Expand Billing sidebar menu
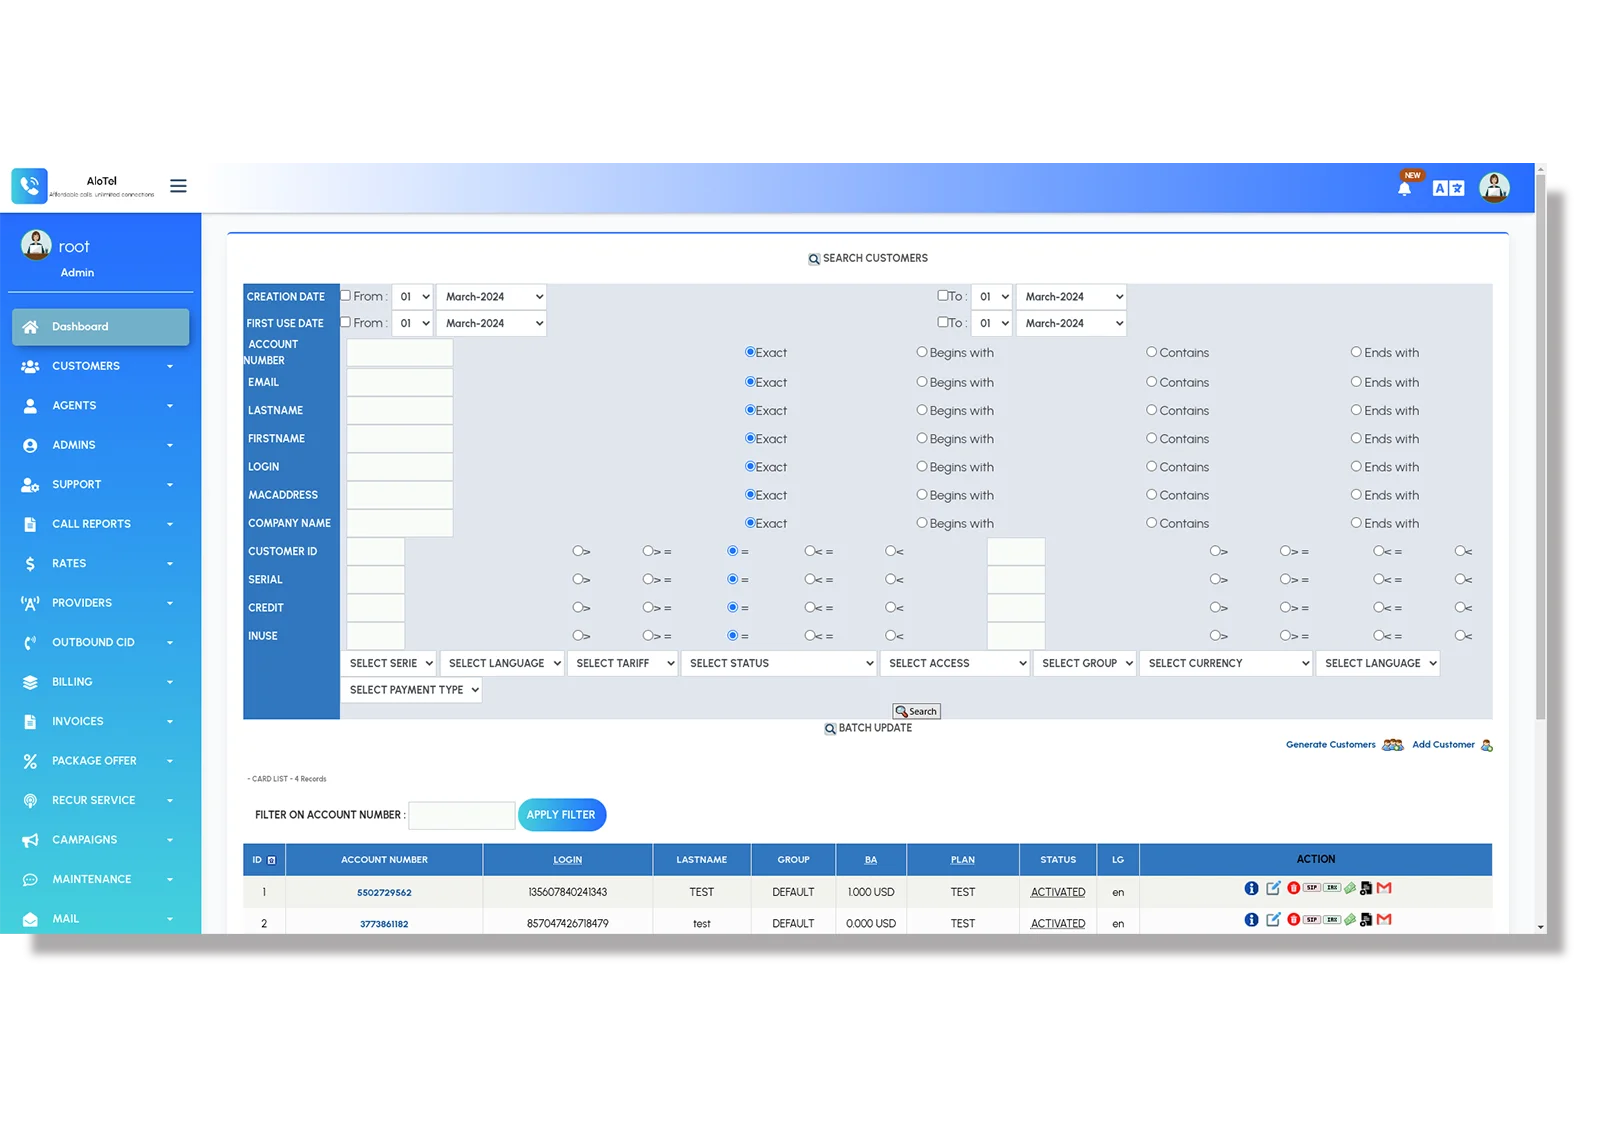 pyautogui.click(x=100, y=682)
